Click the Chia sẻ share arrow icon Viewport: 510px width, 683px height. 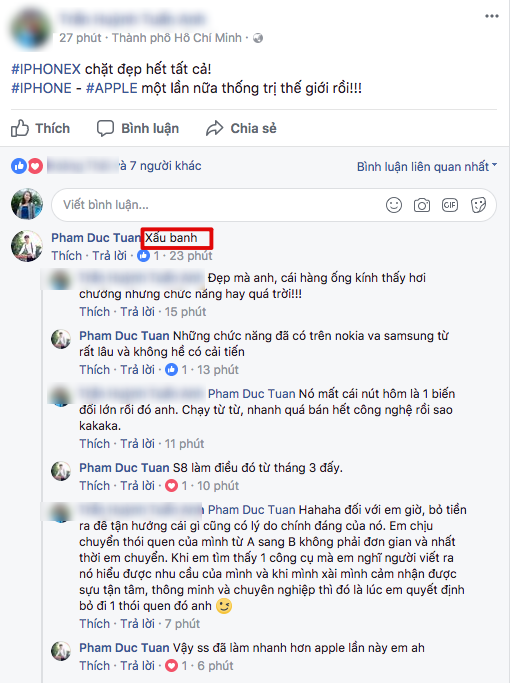click(x=214, y=128)
